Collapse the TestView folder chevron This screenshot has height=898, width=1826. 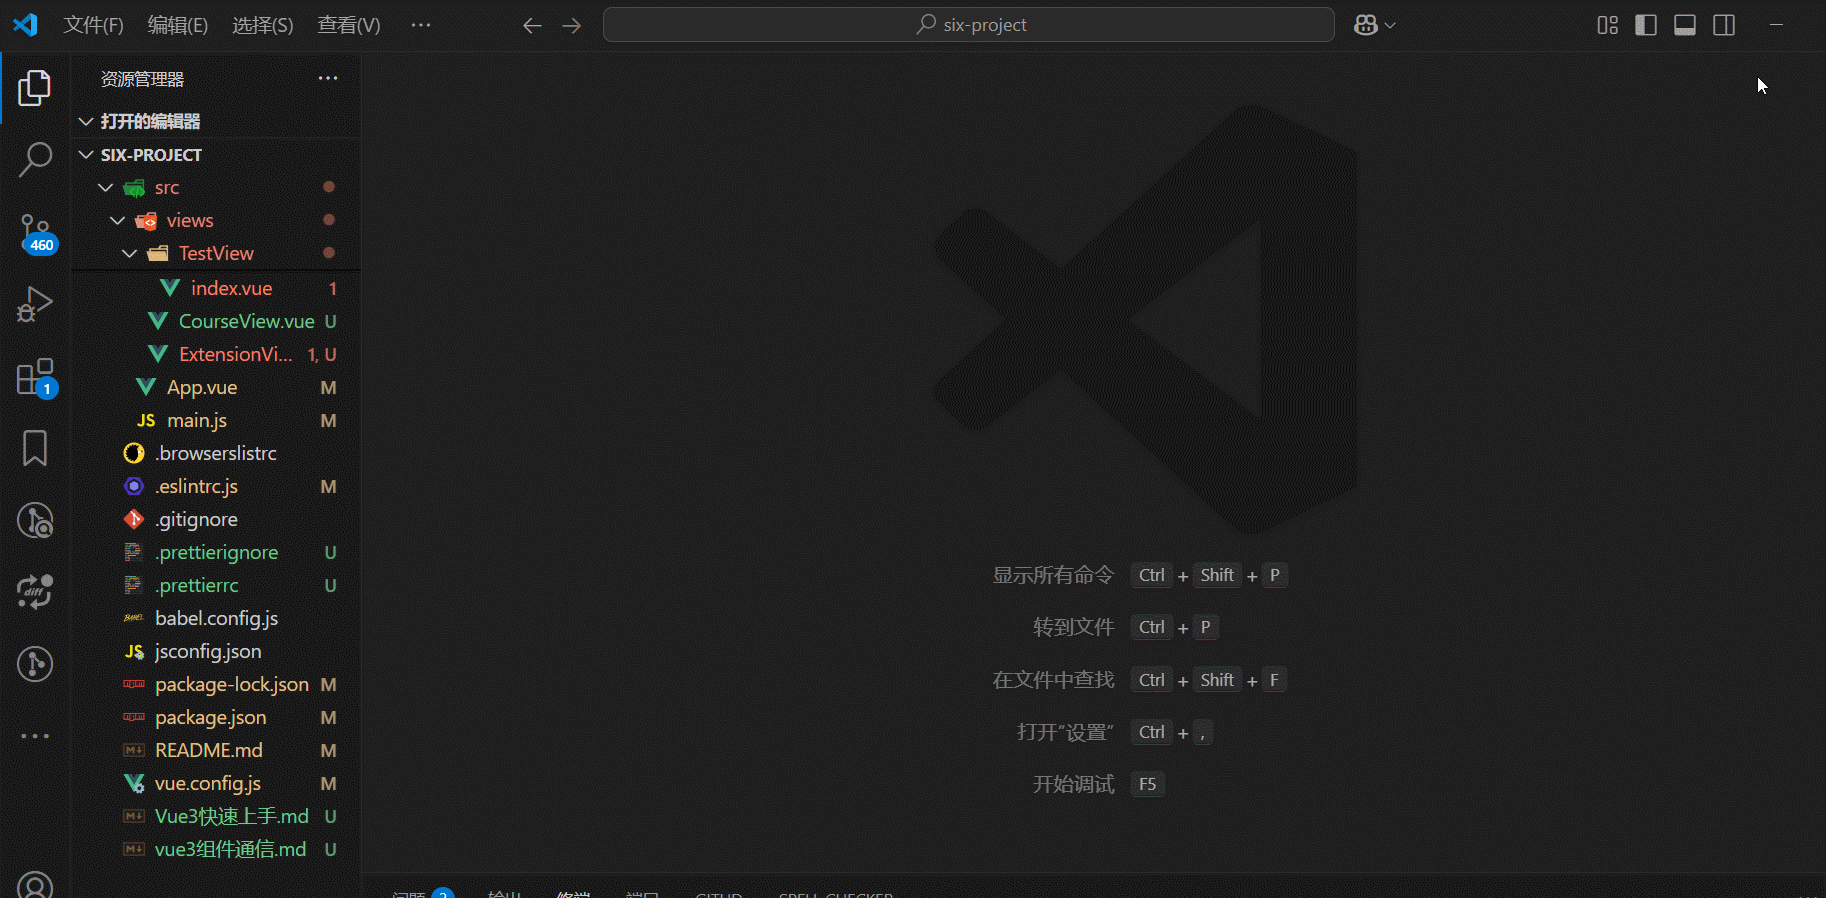coord(129,253)
